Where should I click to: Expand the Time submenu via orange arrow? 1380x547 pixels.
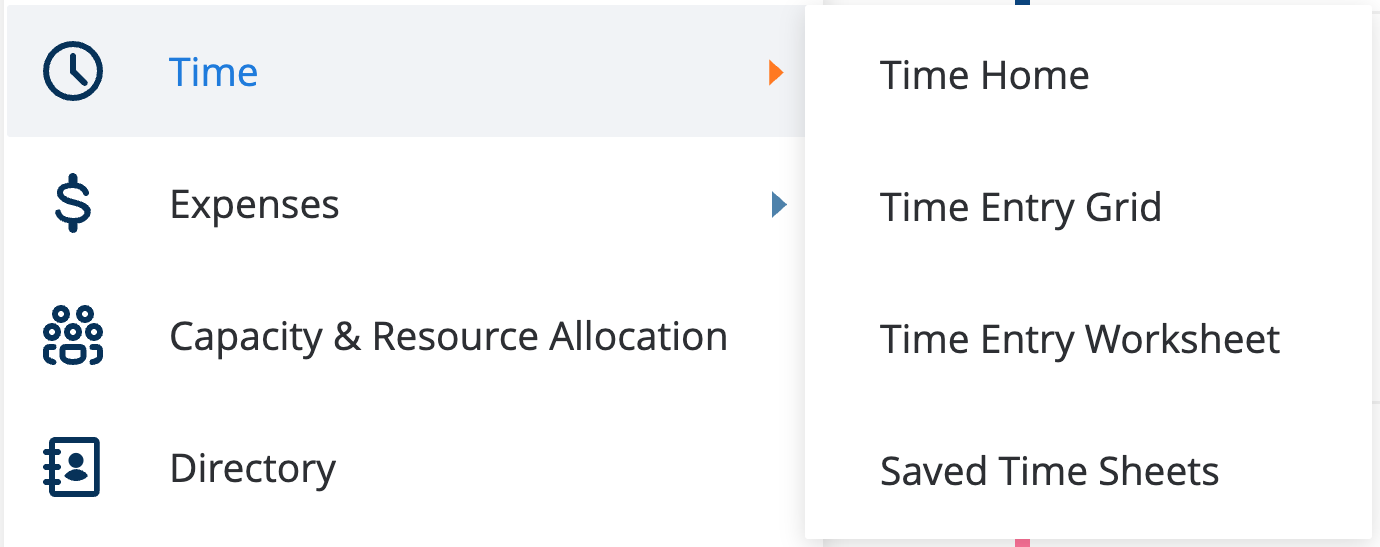[776, 72]
